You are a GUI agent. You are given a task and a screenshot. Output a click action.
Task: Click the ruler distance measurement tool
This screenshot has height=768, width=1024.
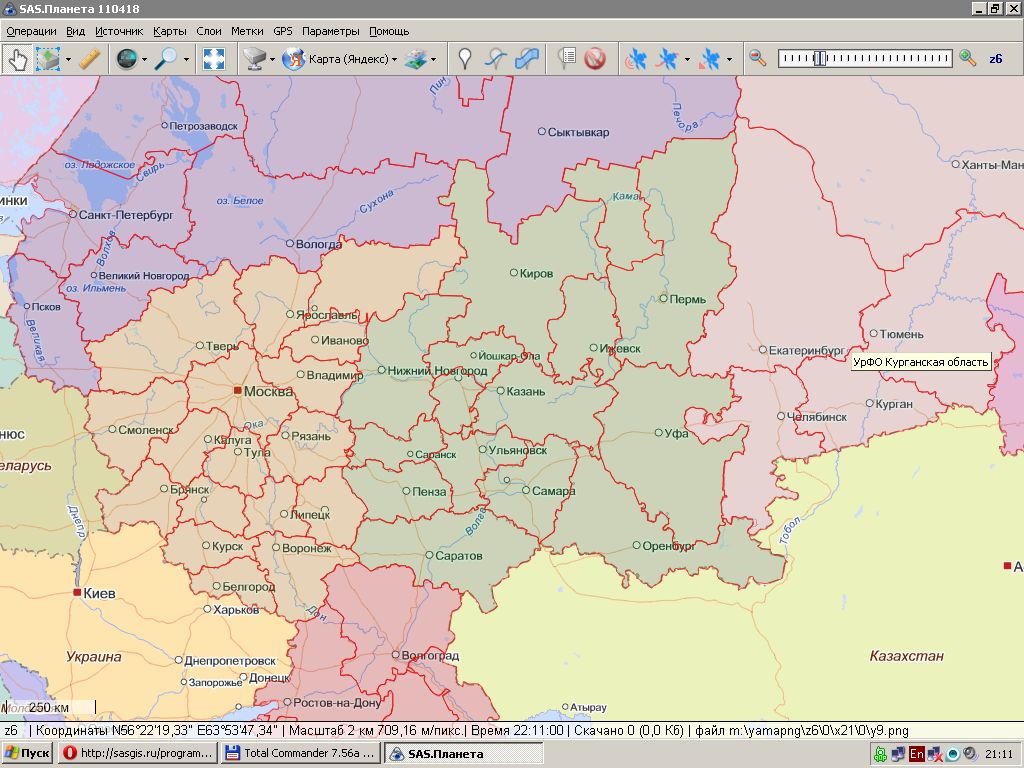[90, 59]
